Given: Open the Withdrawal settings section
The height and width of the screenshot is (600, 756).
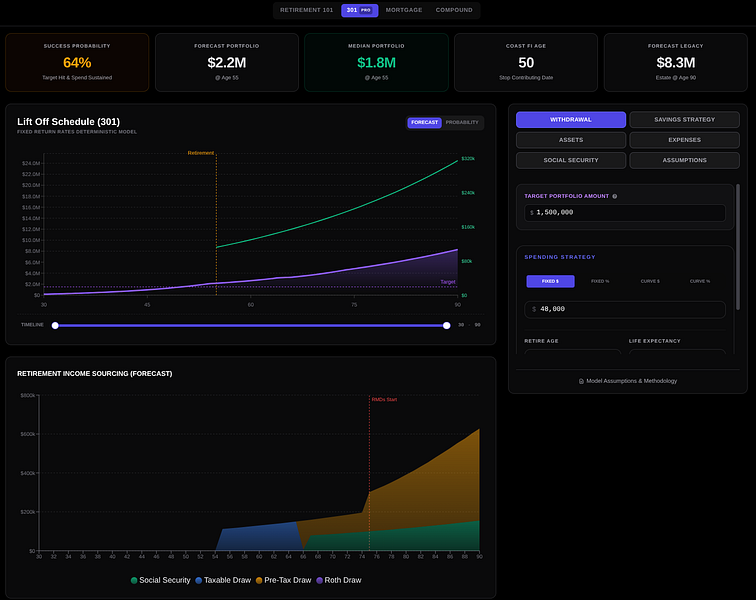Looking at the screenshot, I should tap(571, 120).
